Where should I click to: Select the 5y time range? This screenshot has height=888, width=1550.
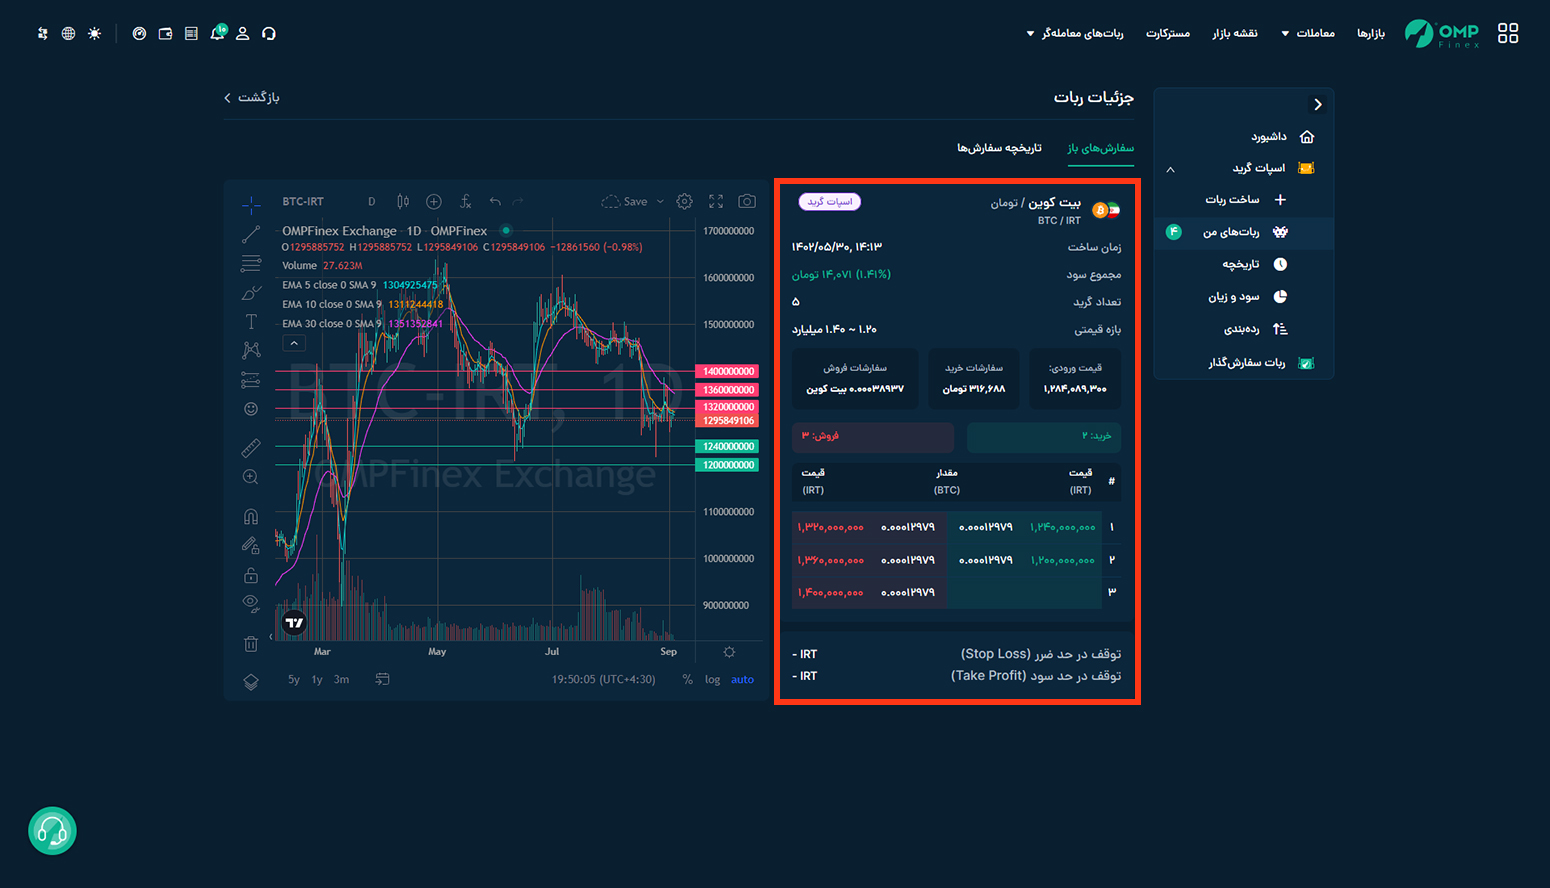coord(294,679)
